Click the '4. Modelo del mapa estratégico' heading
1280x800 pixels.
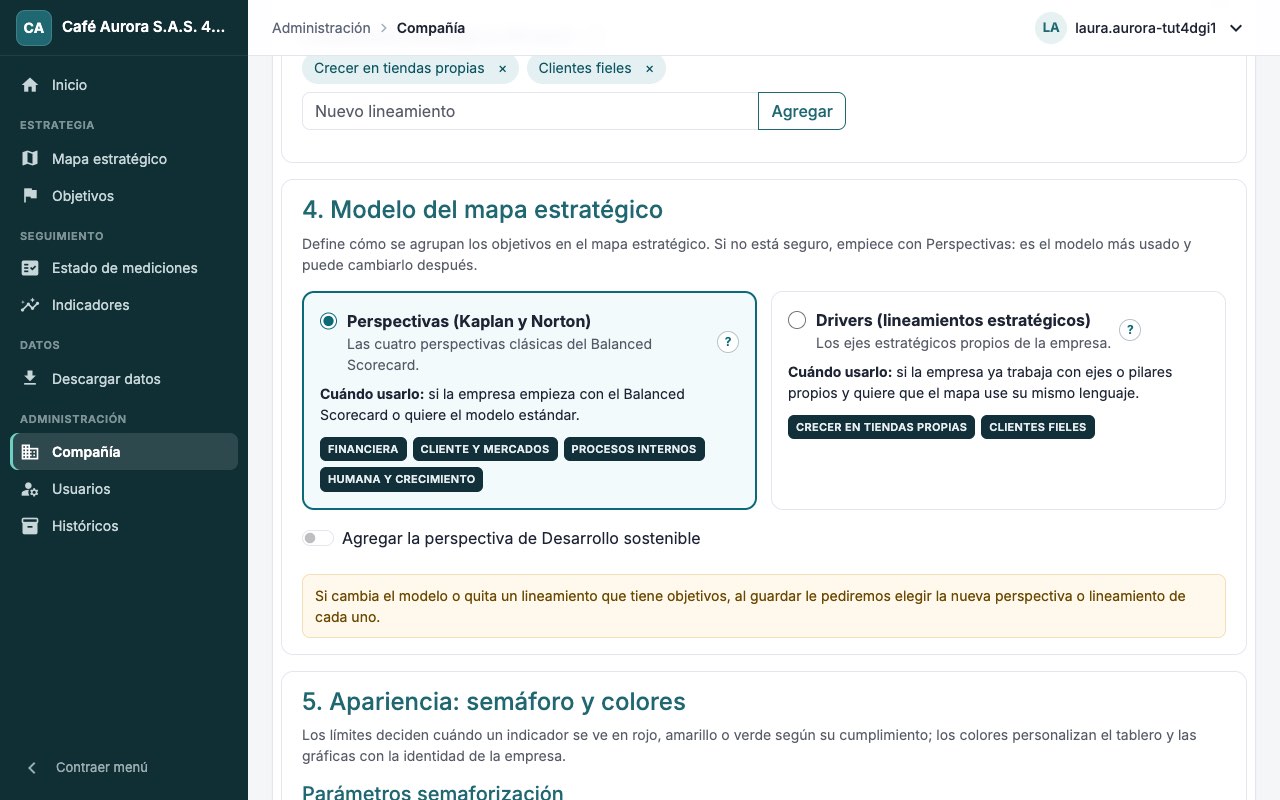pyautogui.click(x=482, y=210)
